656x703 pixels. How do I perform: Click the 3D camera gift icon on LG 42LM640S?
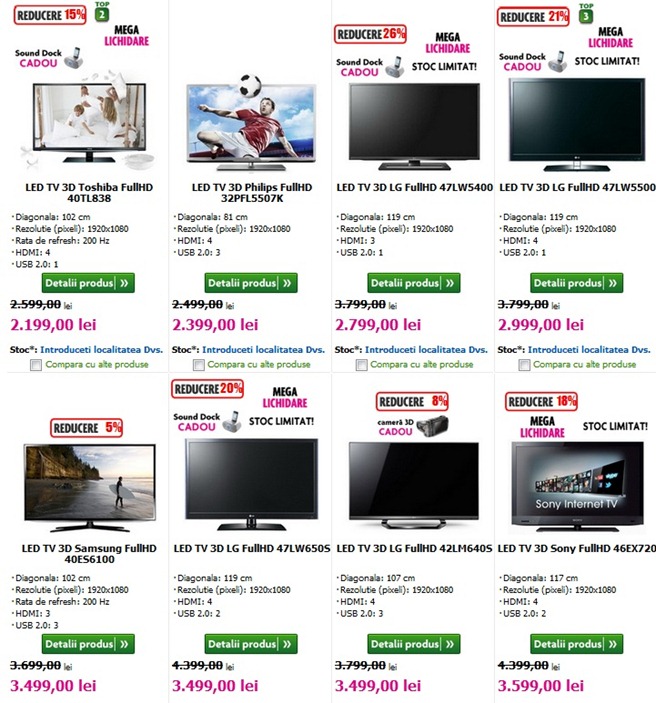433,426
